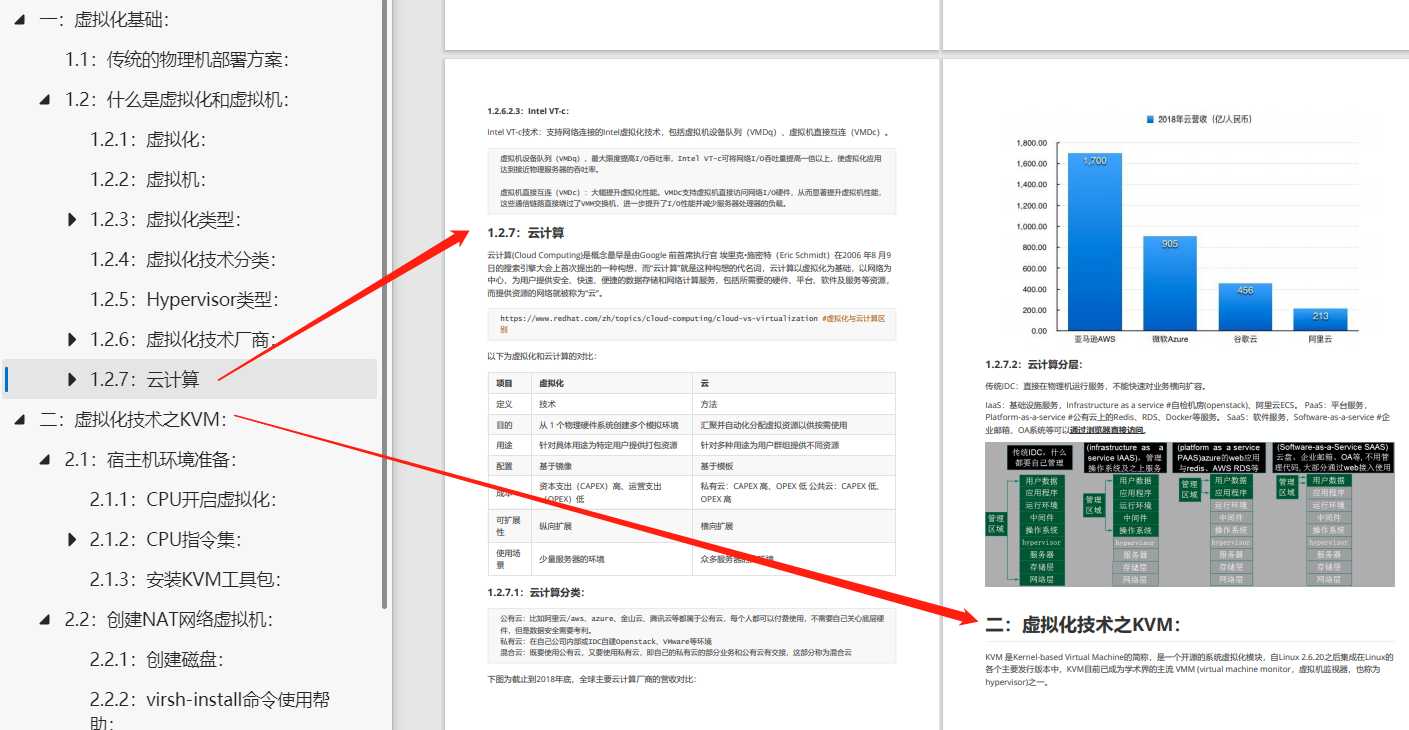This screenshot has height=730, width=1409.
Task: Click heading 1.2.7.2: 云计算分层
Action: (x=1033, y=365)
